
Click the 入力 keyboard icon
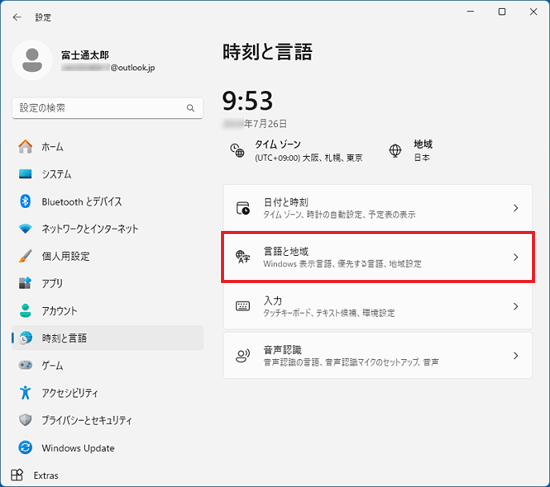243,306
